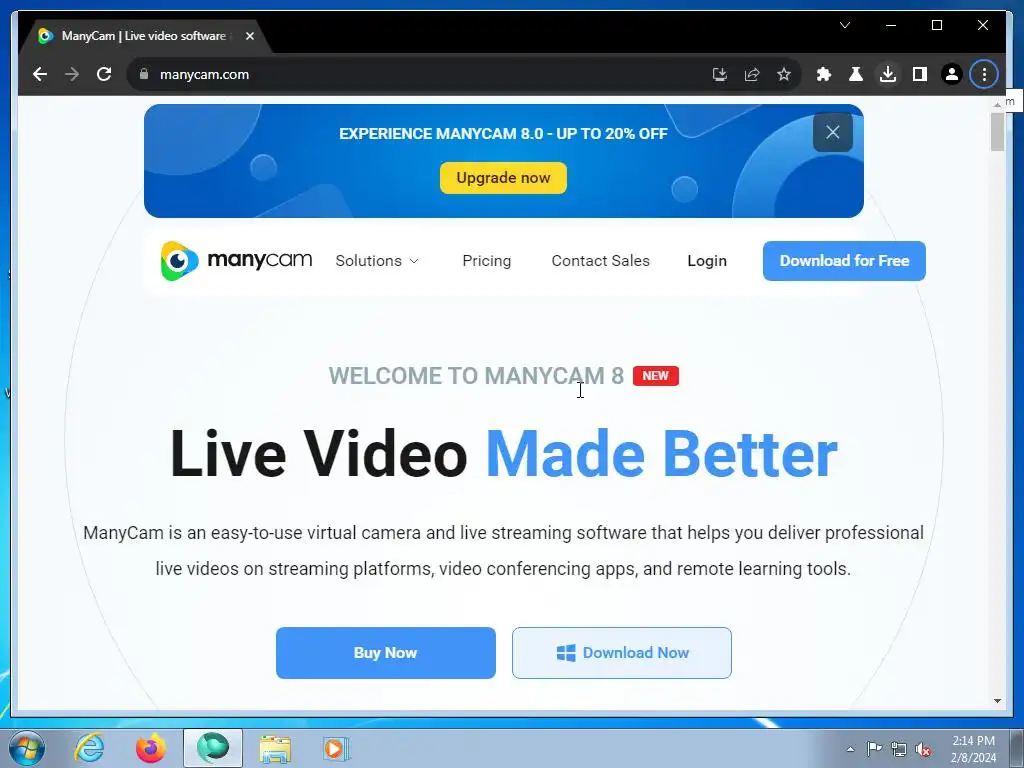
Task: Open Windows Explorer folder from taskbar
Action: (275, 749)
